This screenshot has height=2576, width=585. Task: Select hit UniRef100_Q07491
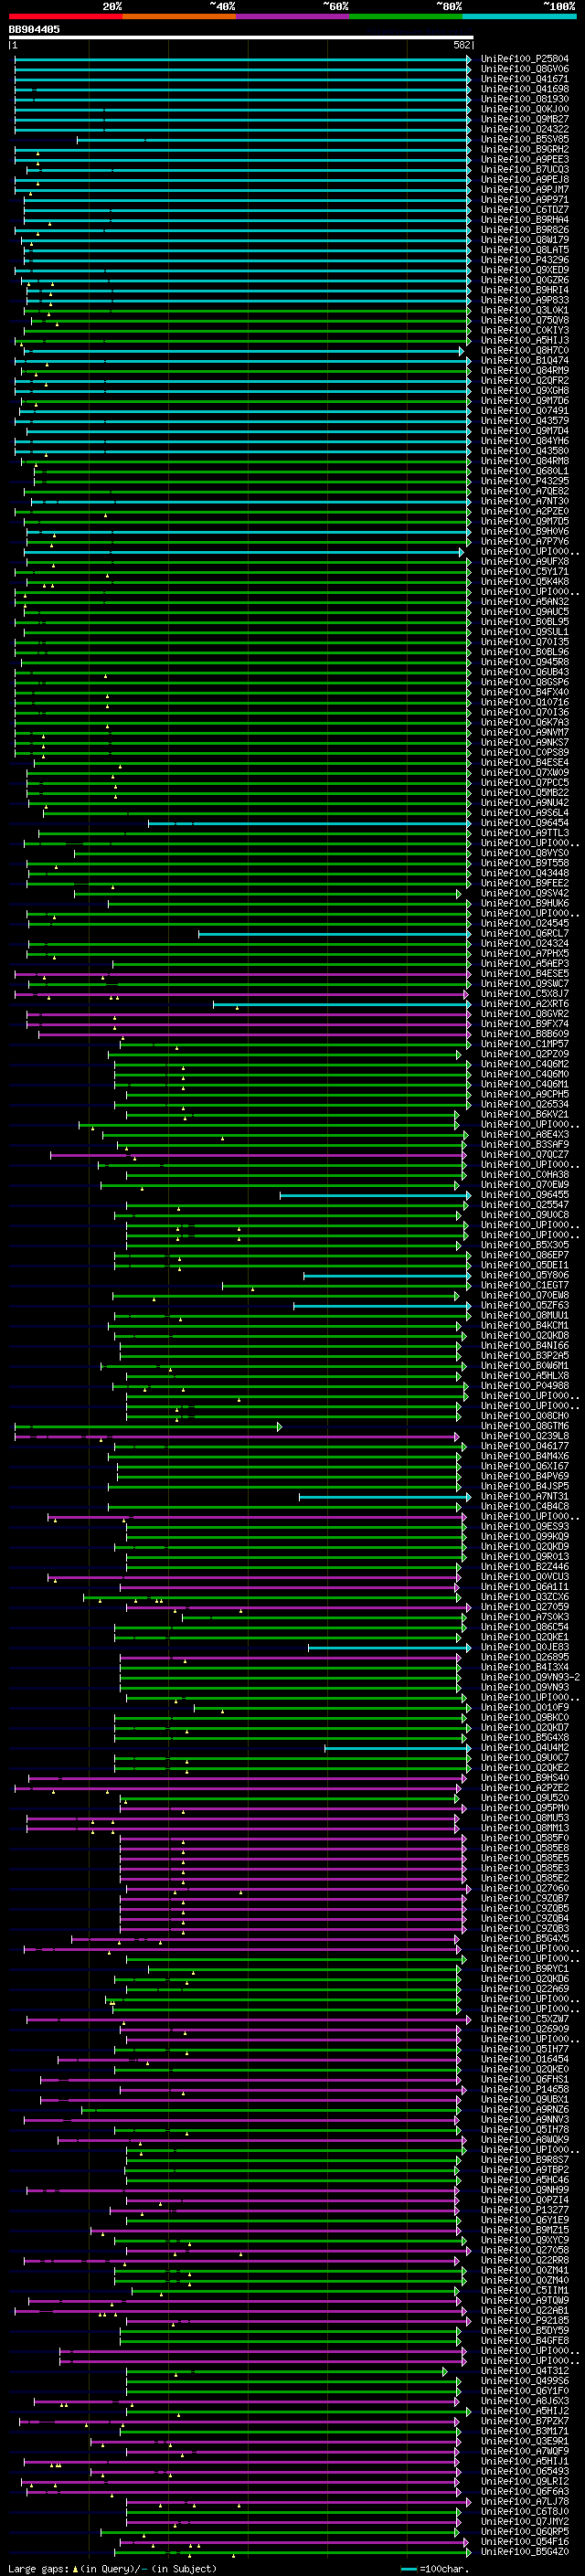524,411
